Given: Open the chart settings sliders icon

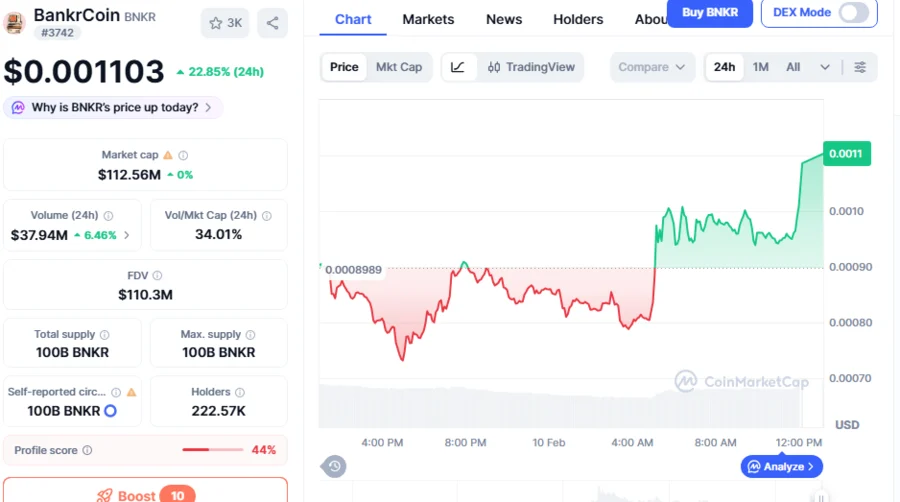Looking at the screenshot, I should point(861,67).
